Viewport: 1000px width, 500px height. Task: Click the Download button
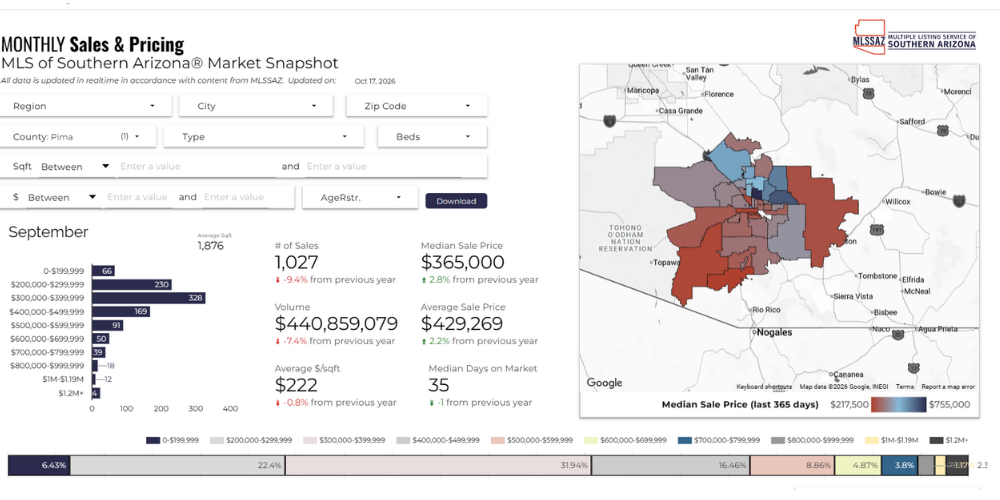pyautogui.click(x=456, y=201)
